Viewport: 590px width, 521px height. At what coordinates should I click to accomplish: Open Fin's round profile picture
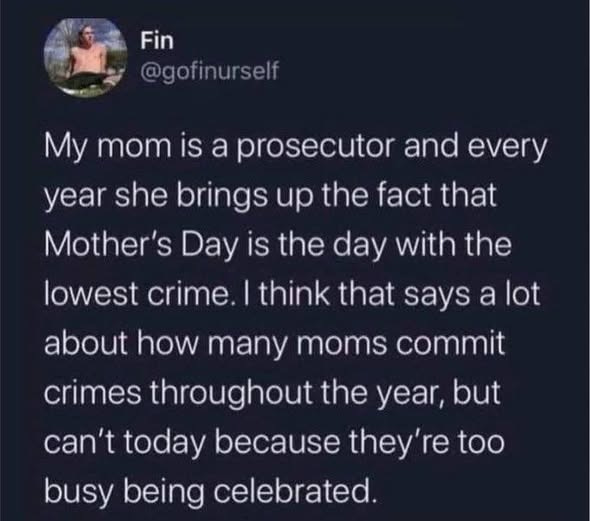[85, 57]
